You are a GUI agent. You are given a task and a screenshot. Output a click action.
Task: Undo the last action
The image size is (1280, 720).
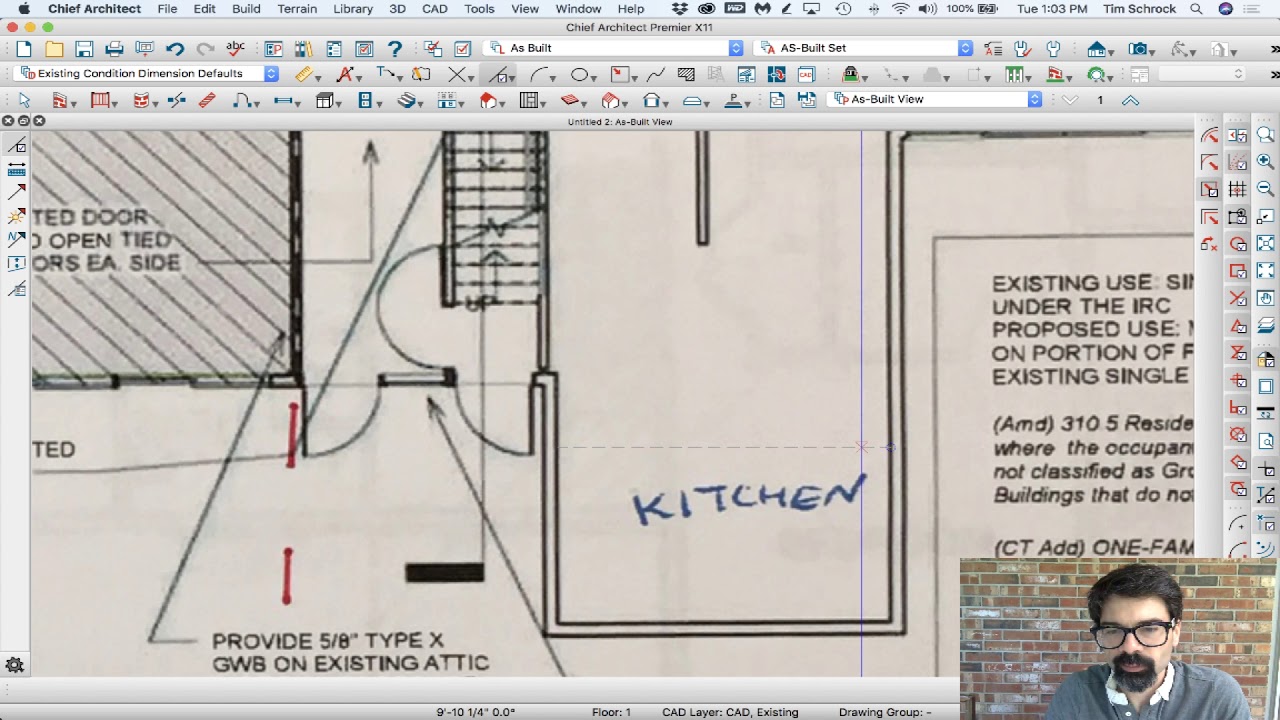(175, 48)
